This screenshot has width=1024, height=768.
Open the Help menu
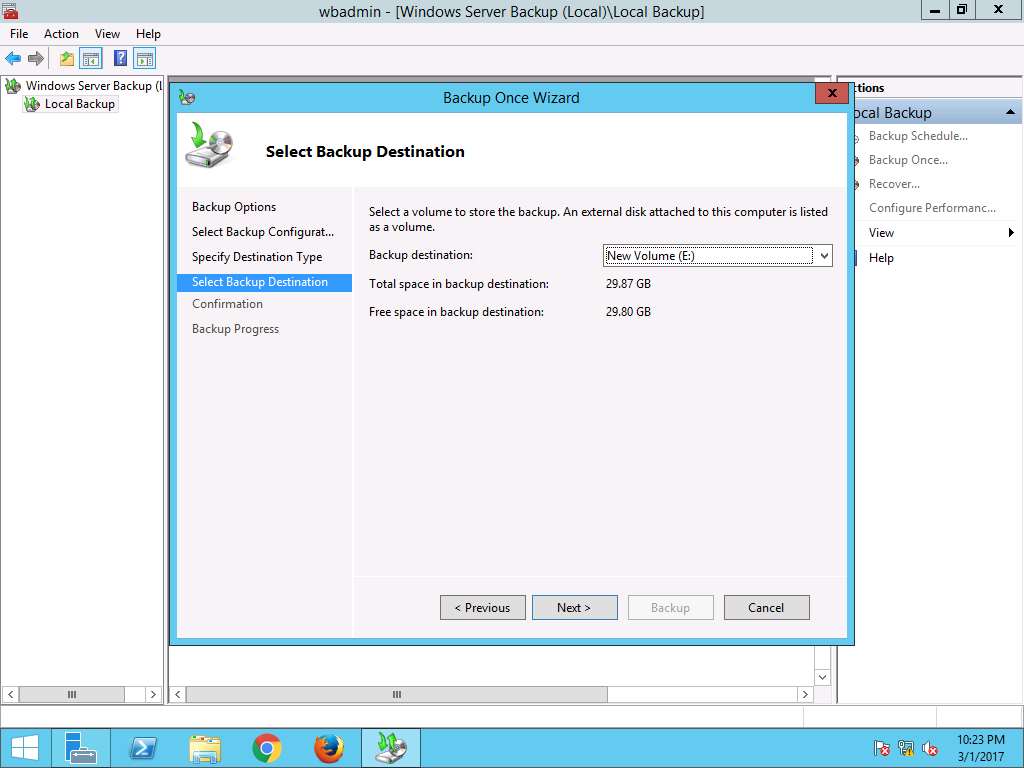(x=148, y=34)
